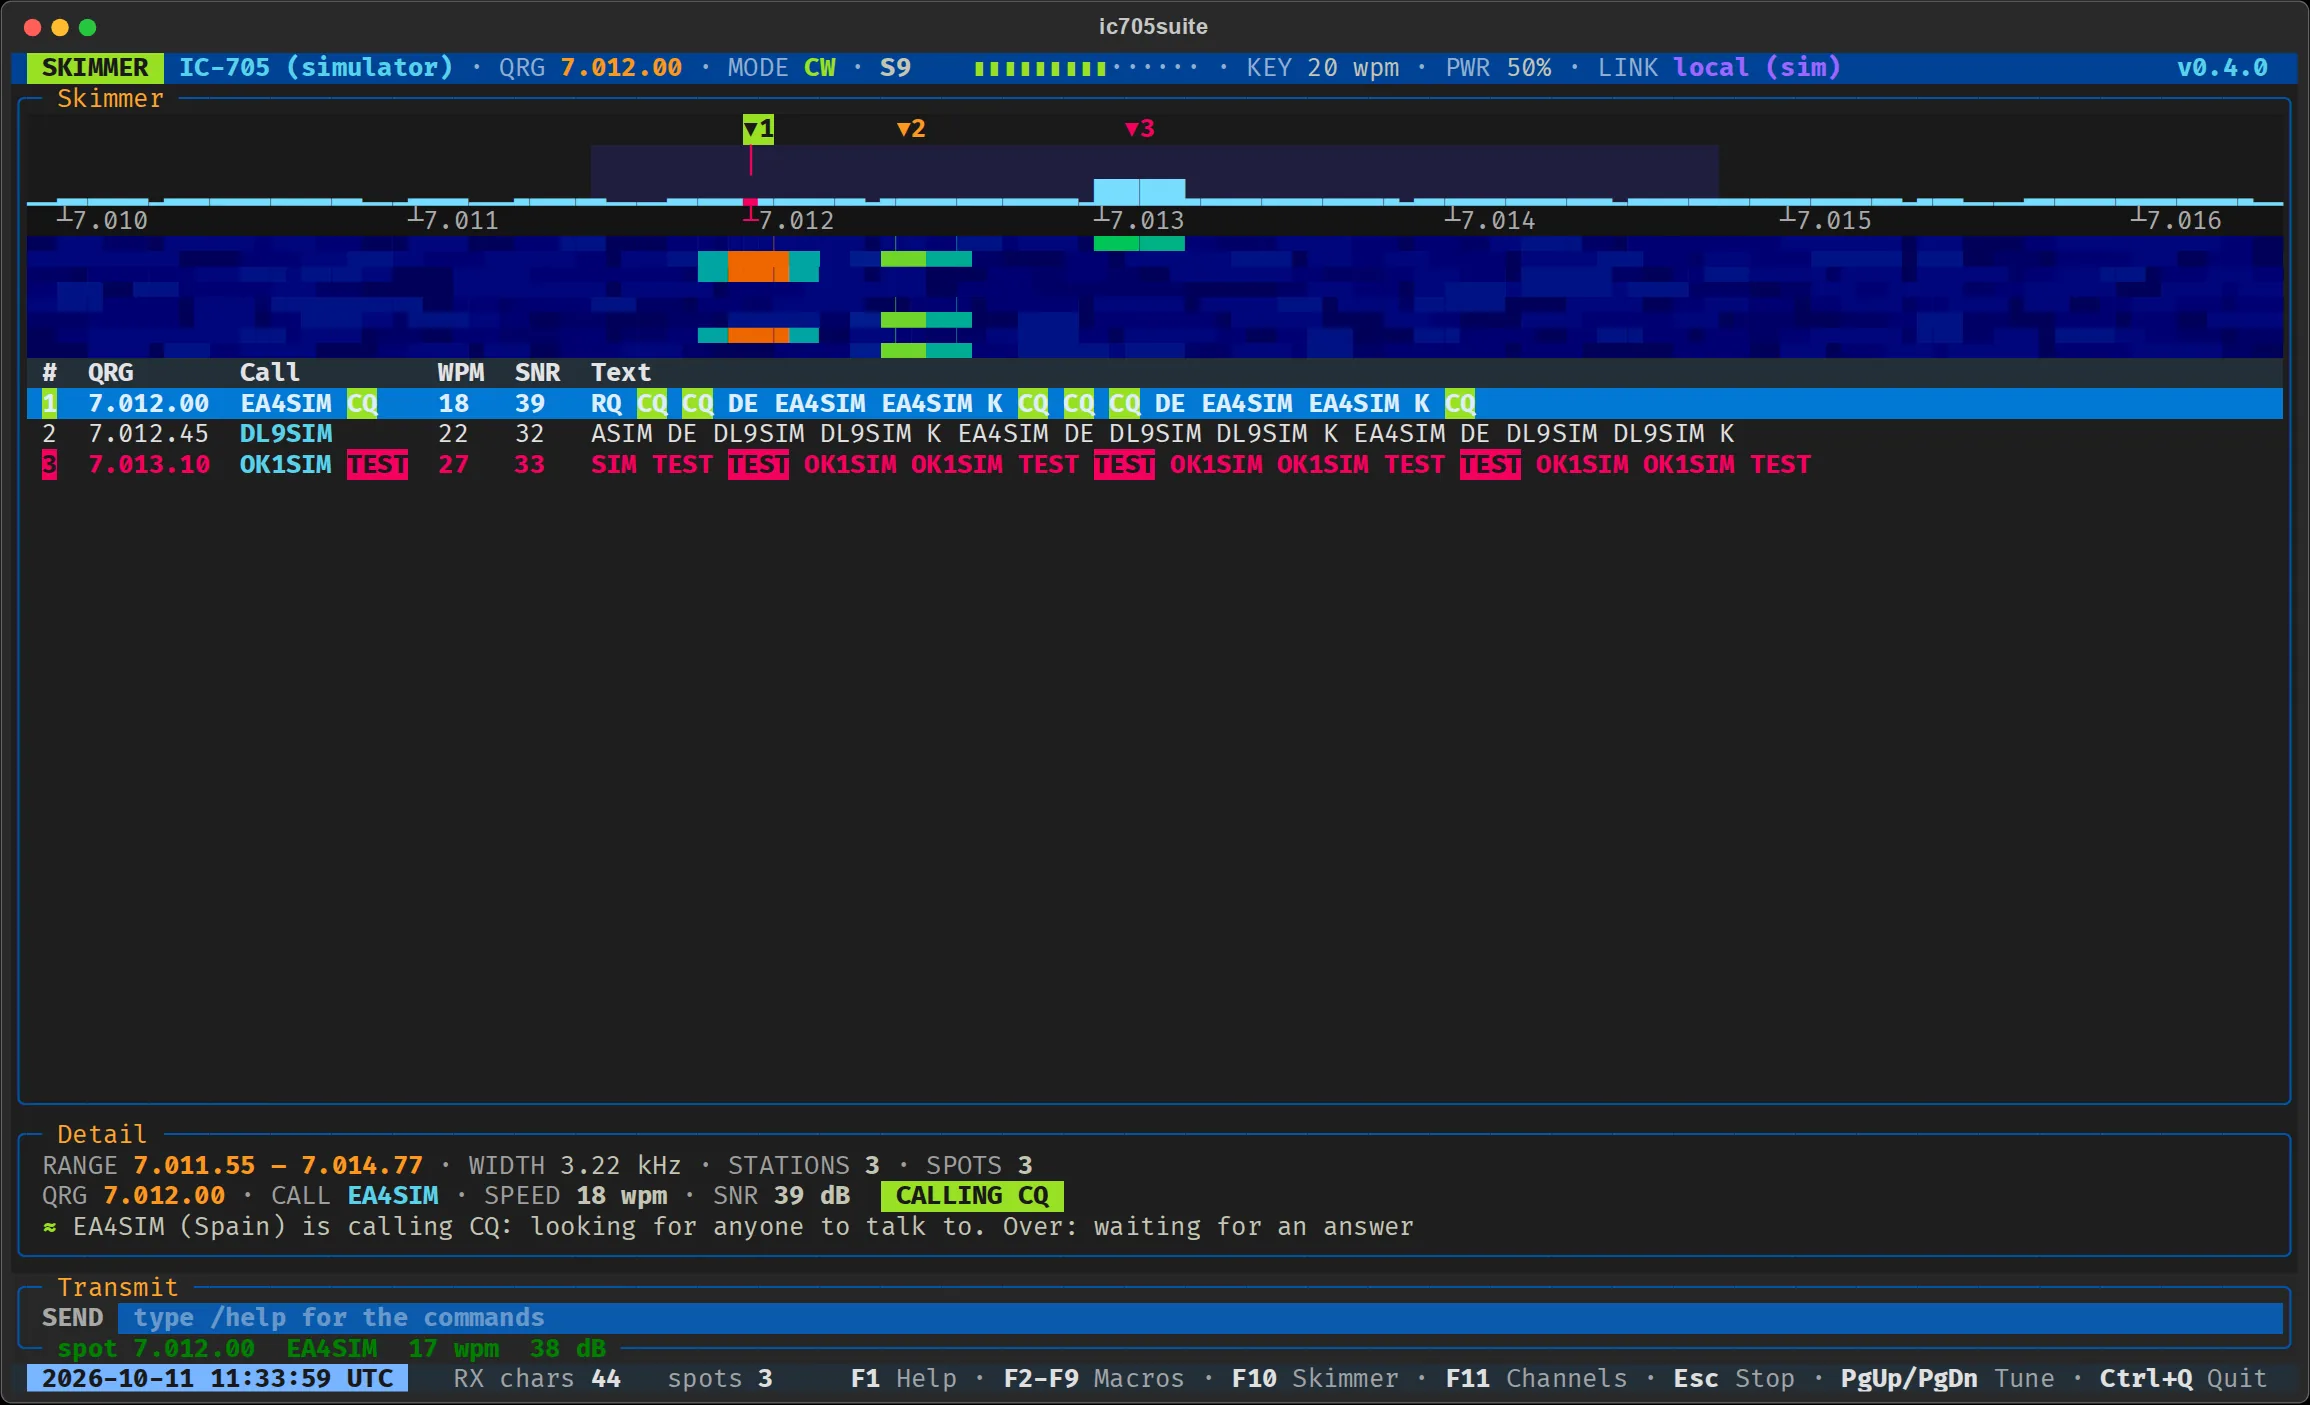Click the orange signal trace in waterfall
This screenshot has height=1405, width=2310.
click(758, 266)
